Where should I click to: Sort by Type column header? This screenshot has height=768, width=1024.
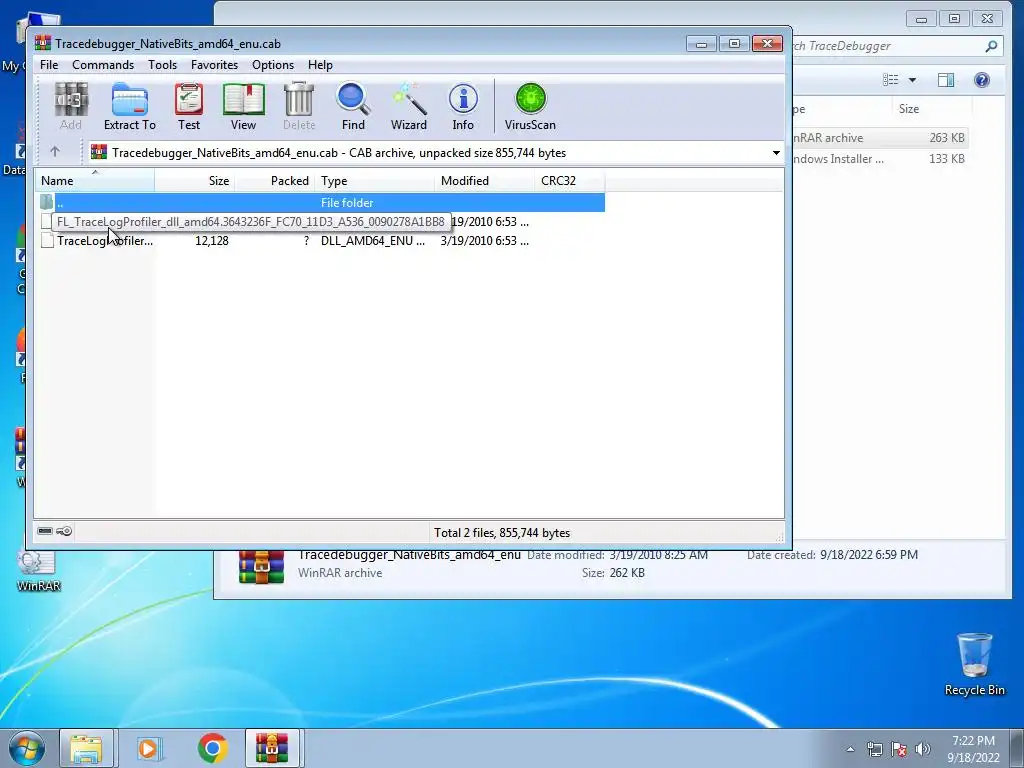(x=374, y=180)
